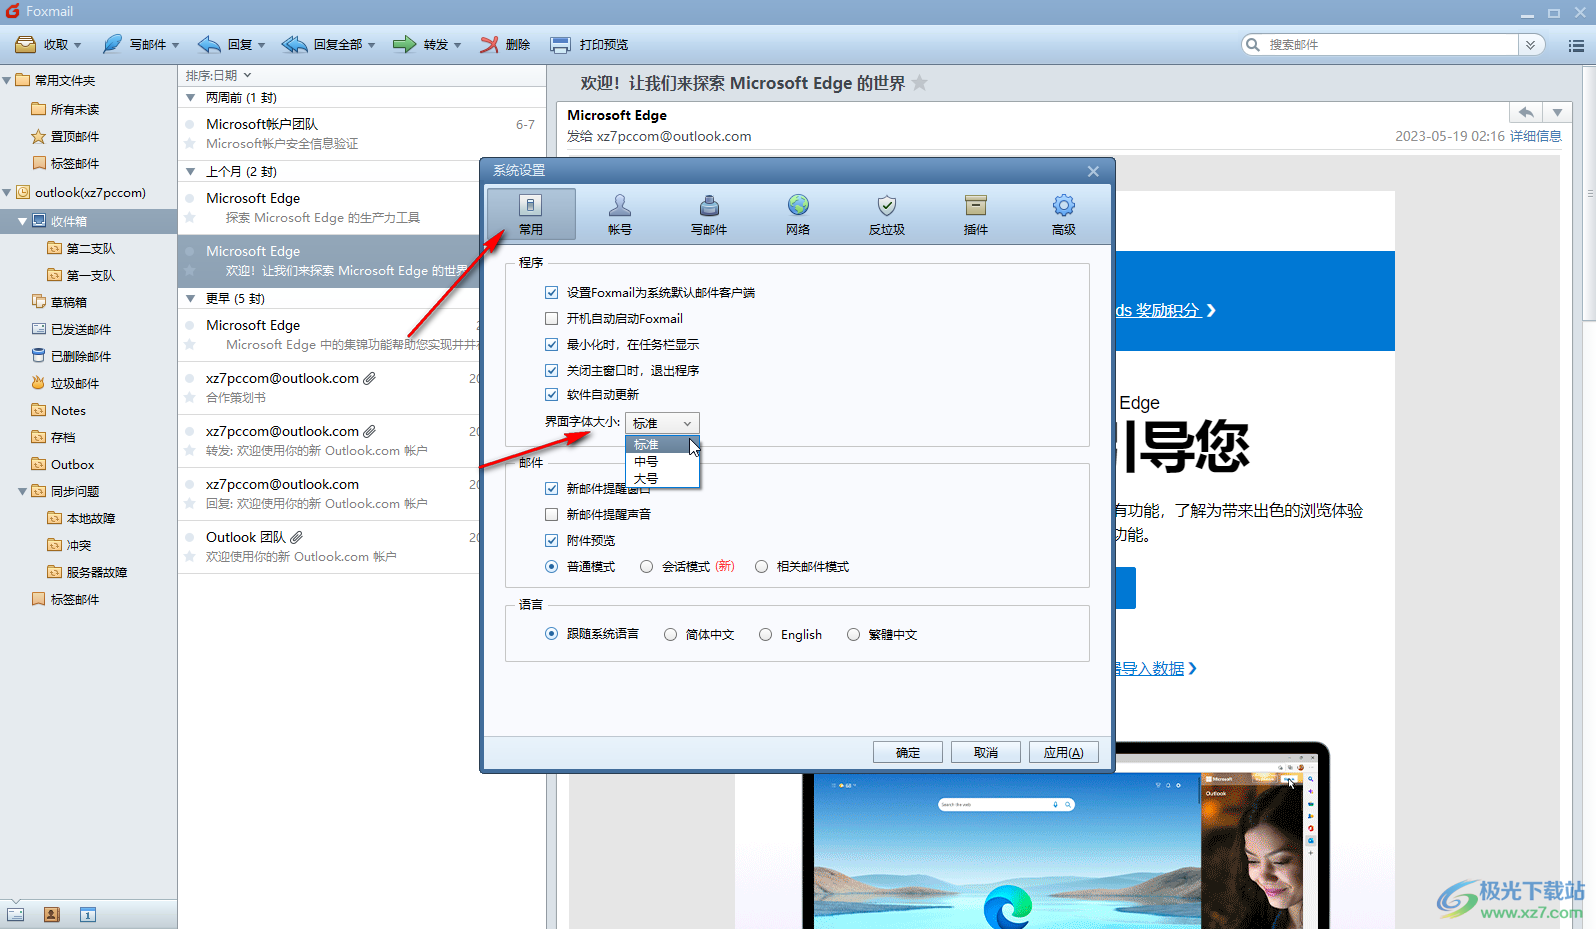Open the 插件 plugins settings tab
The image size is (1596, 929).
tap(975, 214)
